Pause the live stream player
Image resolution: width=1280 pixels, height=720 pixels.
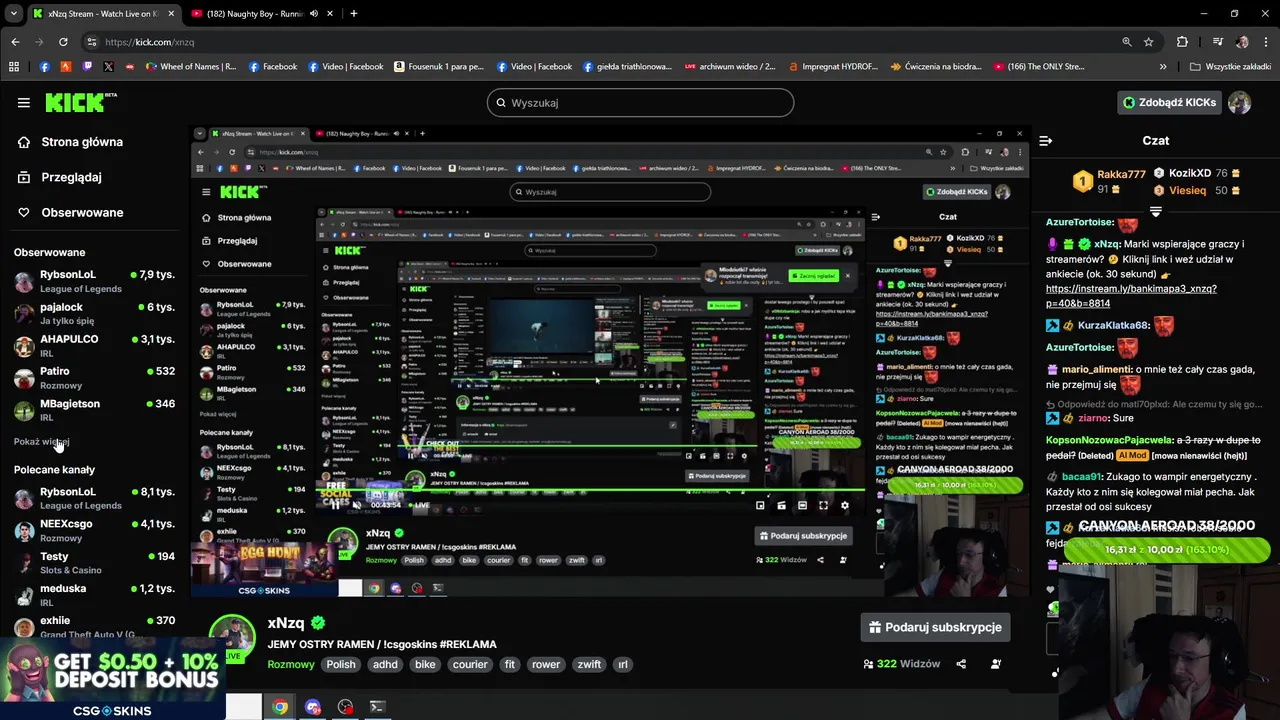click(334, 505)
